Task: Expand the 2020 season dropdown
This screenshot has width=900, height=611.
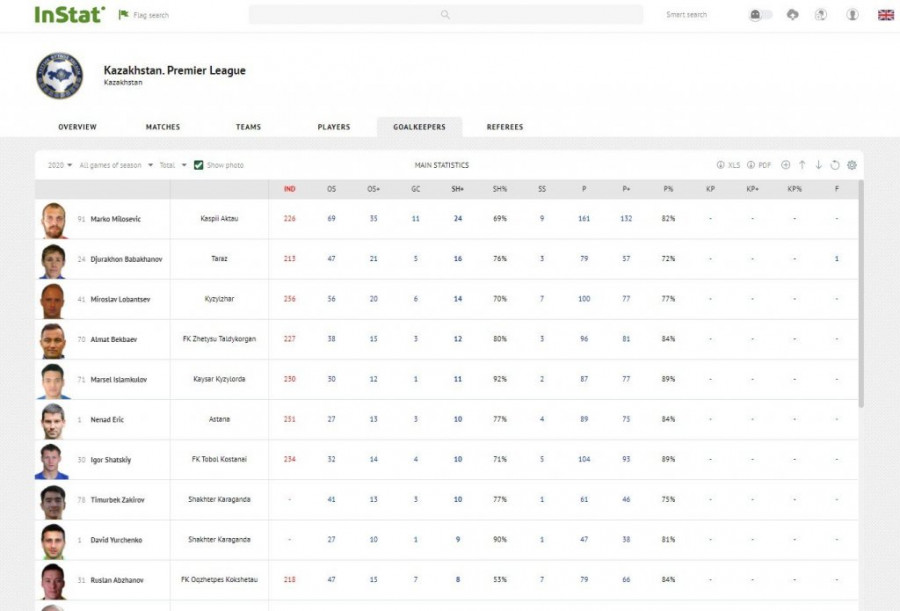Action: coord(60,165)
